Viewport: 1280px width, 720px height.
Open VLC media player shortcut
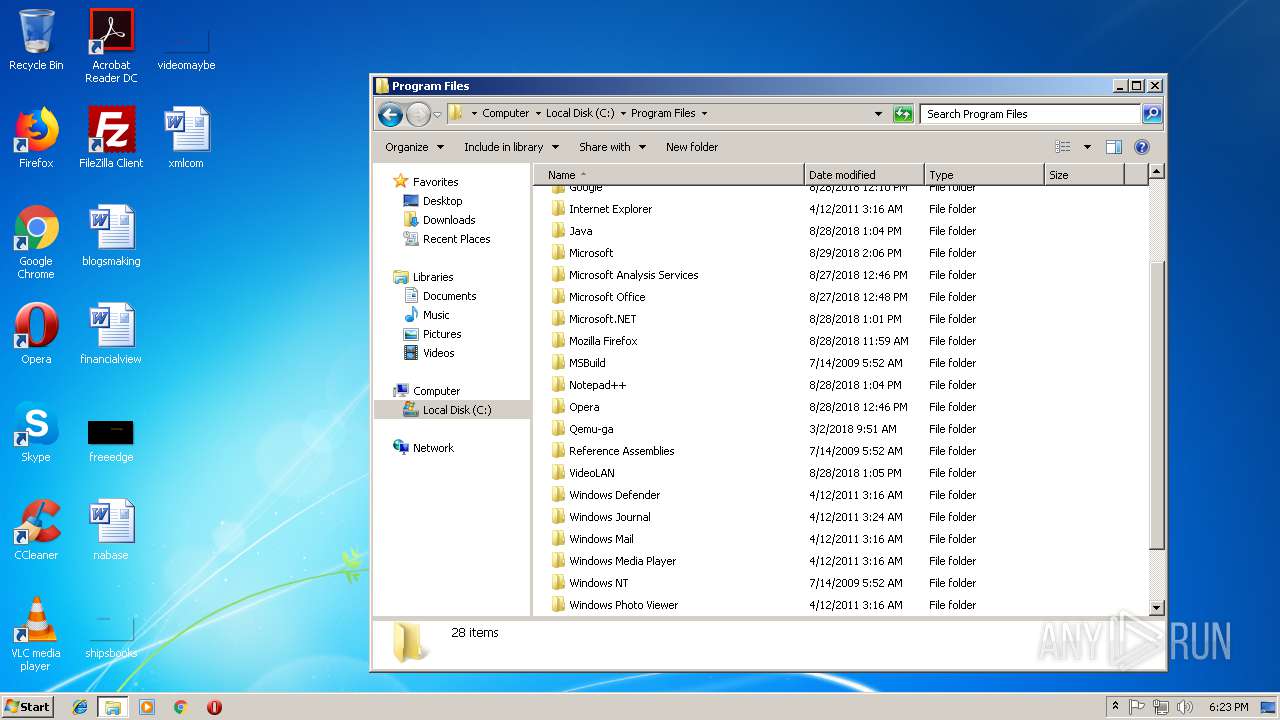pos(36,634)
